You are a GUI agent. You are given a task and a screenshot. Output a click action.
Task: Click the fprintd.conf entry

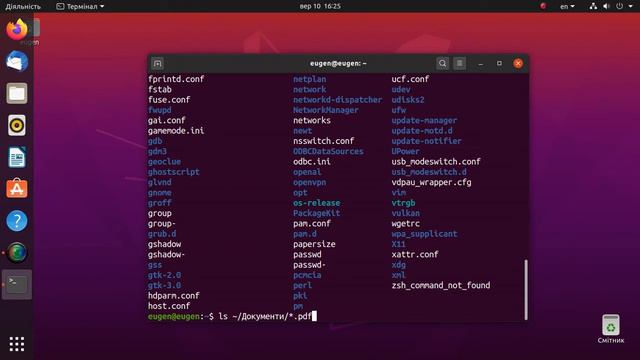click(x=176, y=79)
